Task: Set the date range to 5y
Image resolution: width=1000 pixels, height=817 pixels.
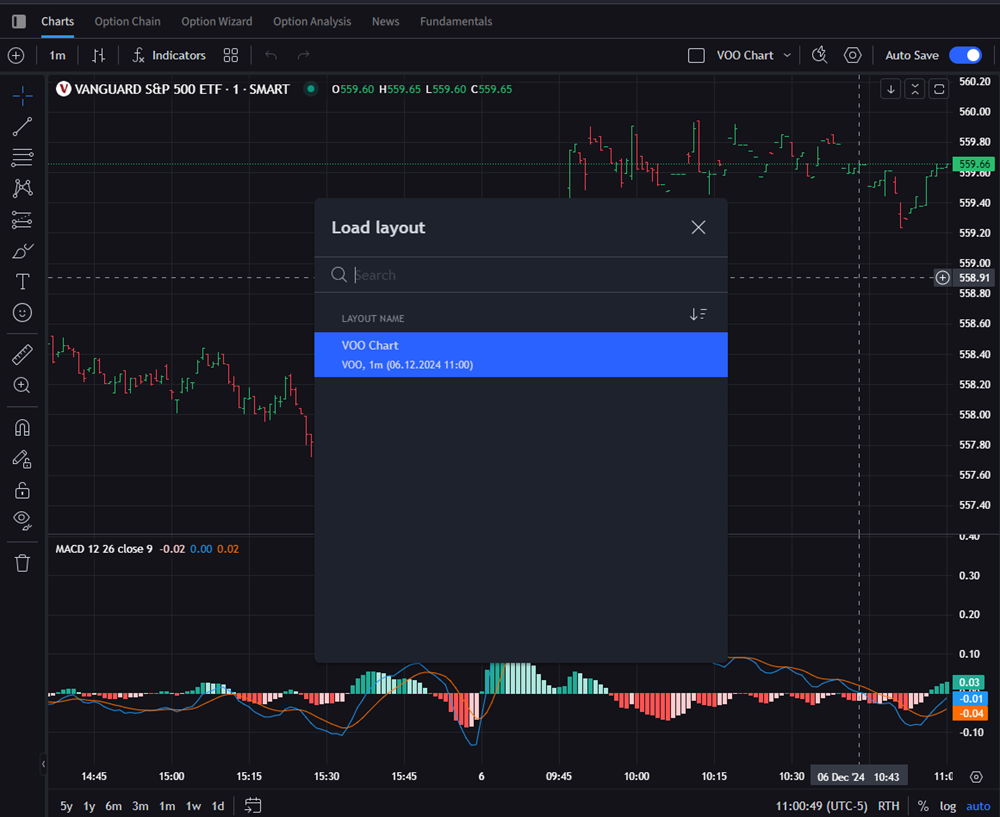Action: coord(66,806)
